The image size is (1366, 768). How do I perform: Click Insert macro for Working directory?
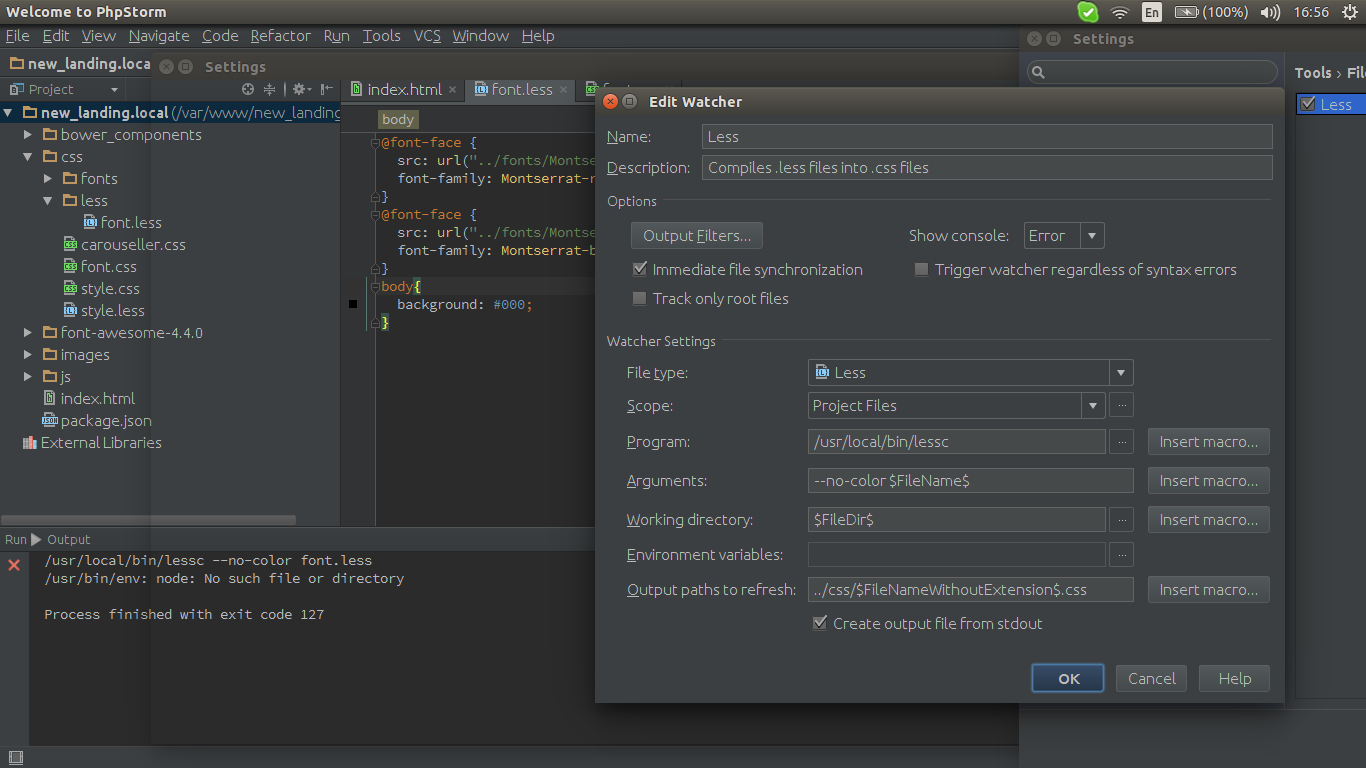[1209, 520]
